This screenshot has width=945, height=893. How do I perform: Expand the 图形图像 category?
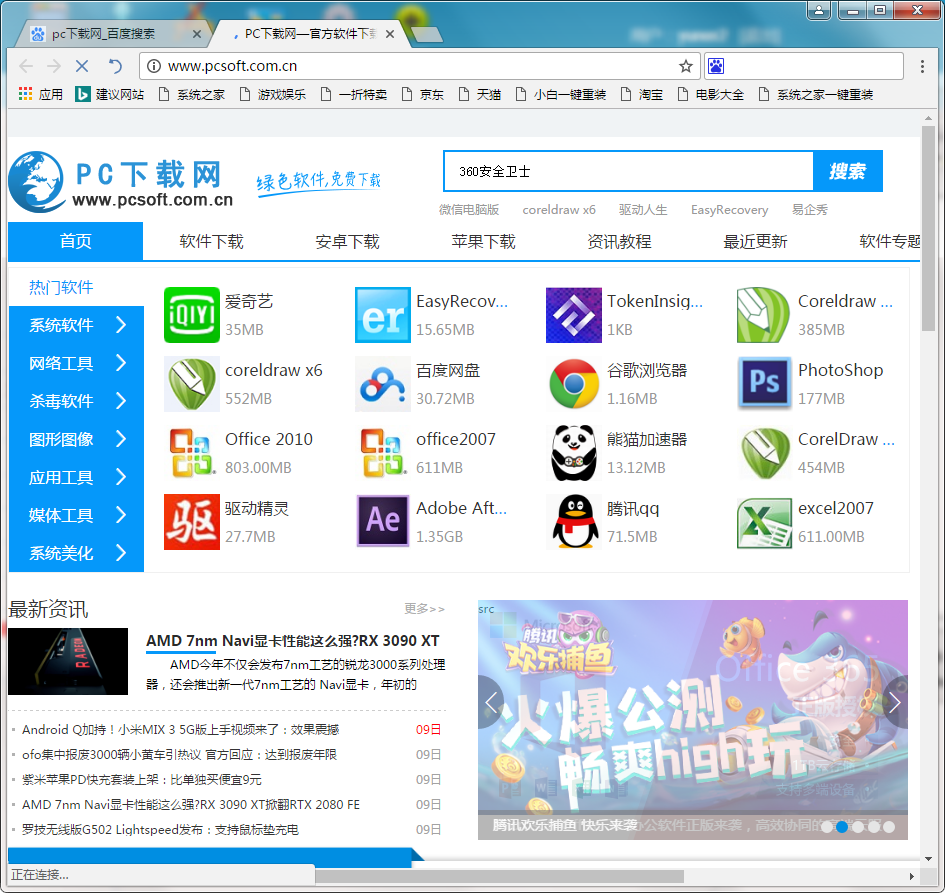click(77, 439)
